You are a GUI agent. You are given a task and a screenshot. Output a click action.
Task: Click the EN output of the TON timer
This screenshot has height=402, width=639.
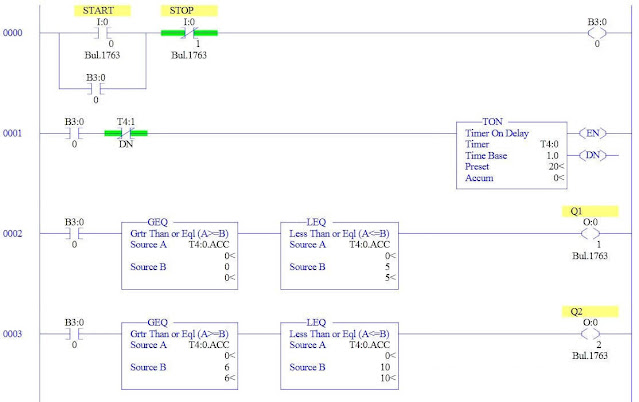click(593, 133)
